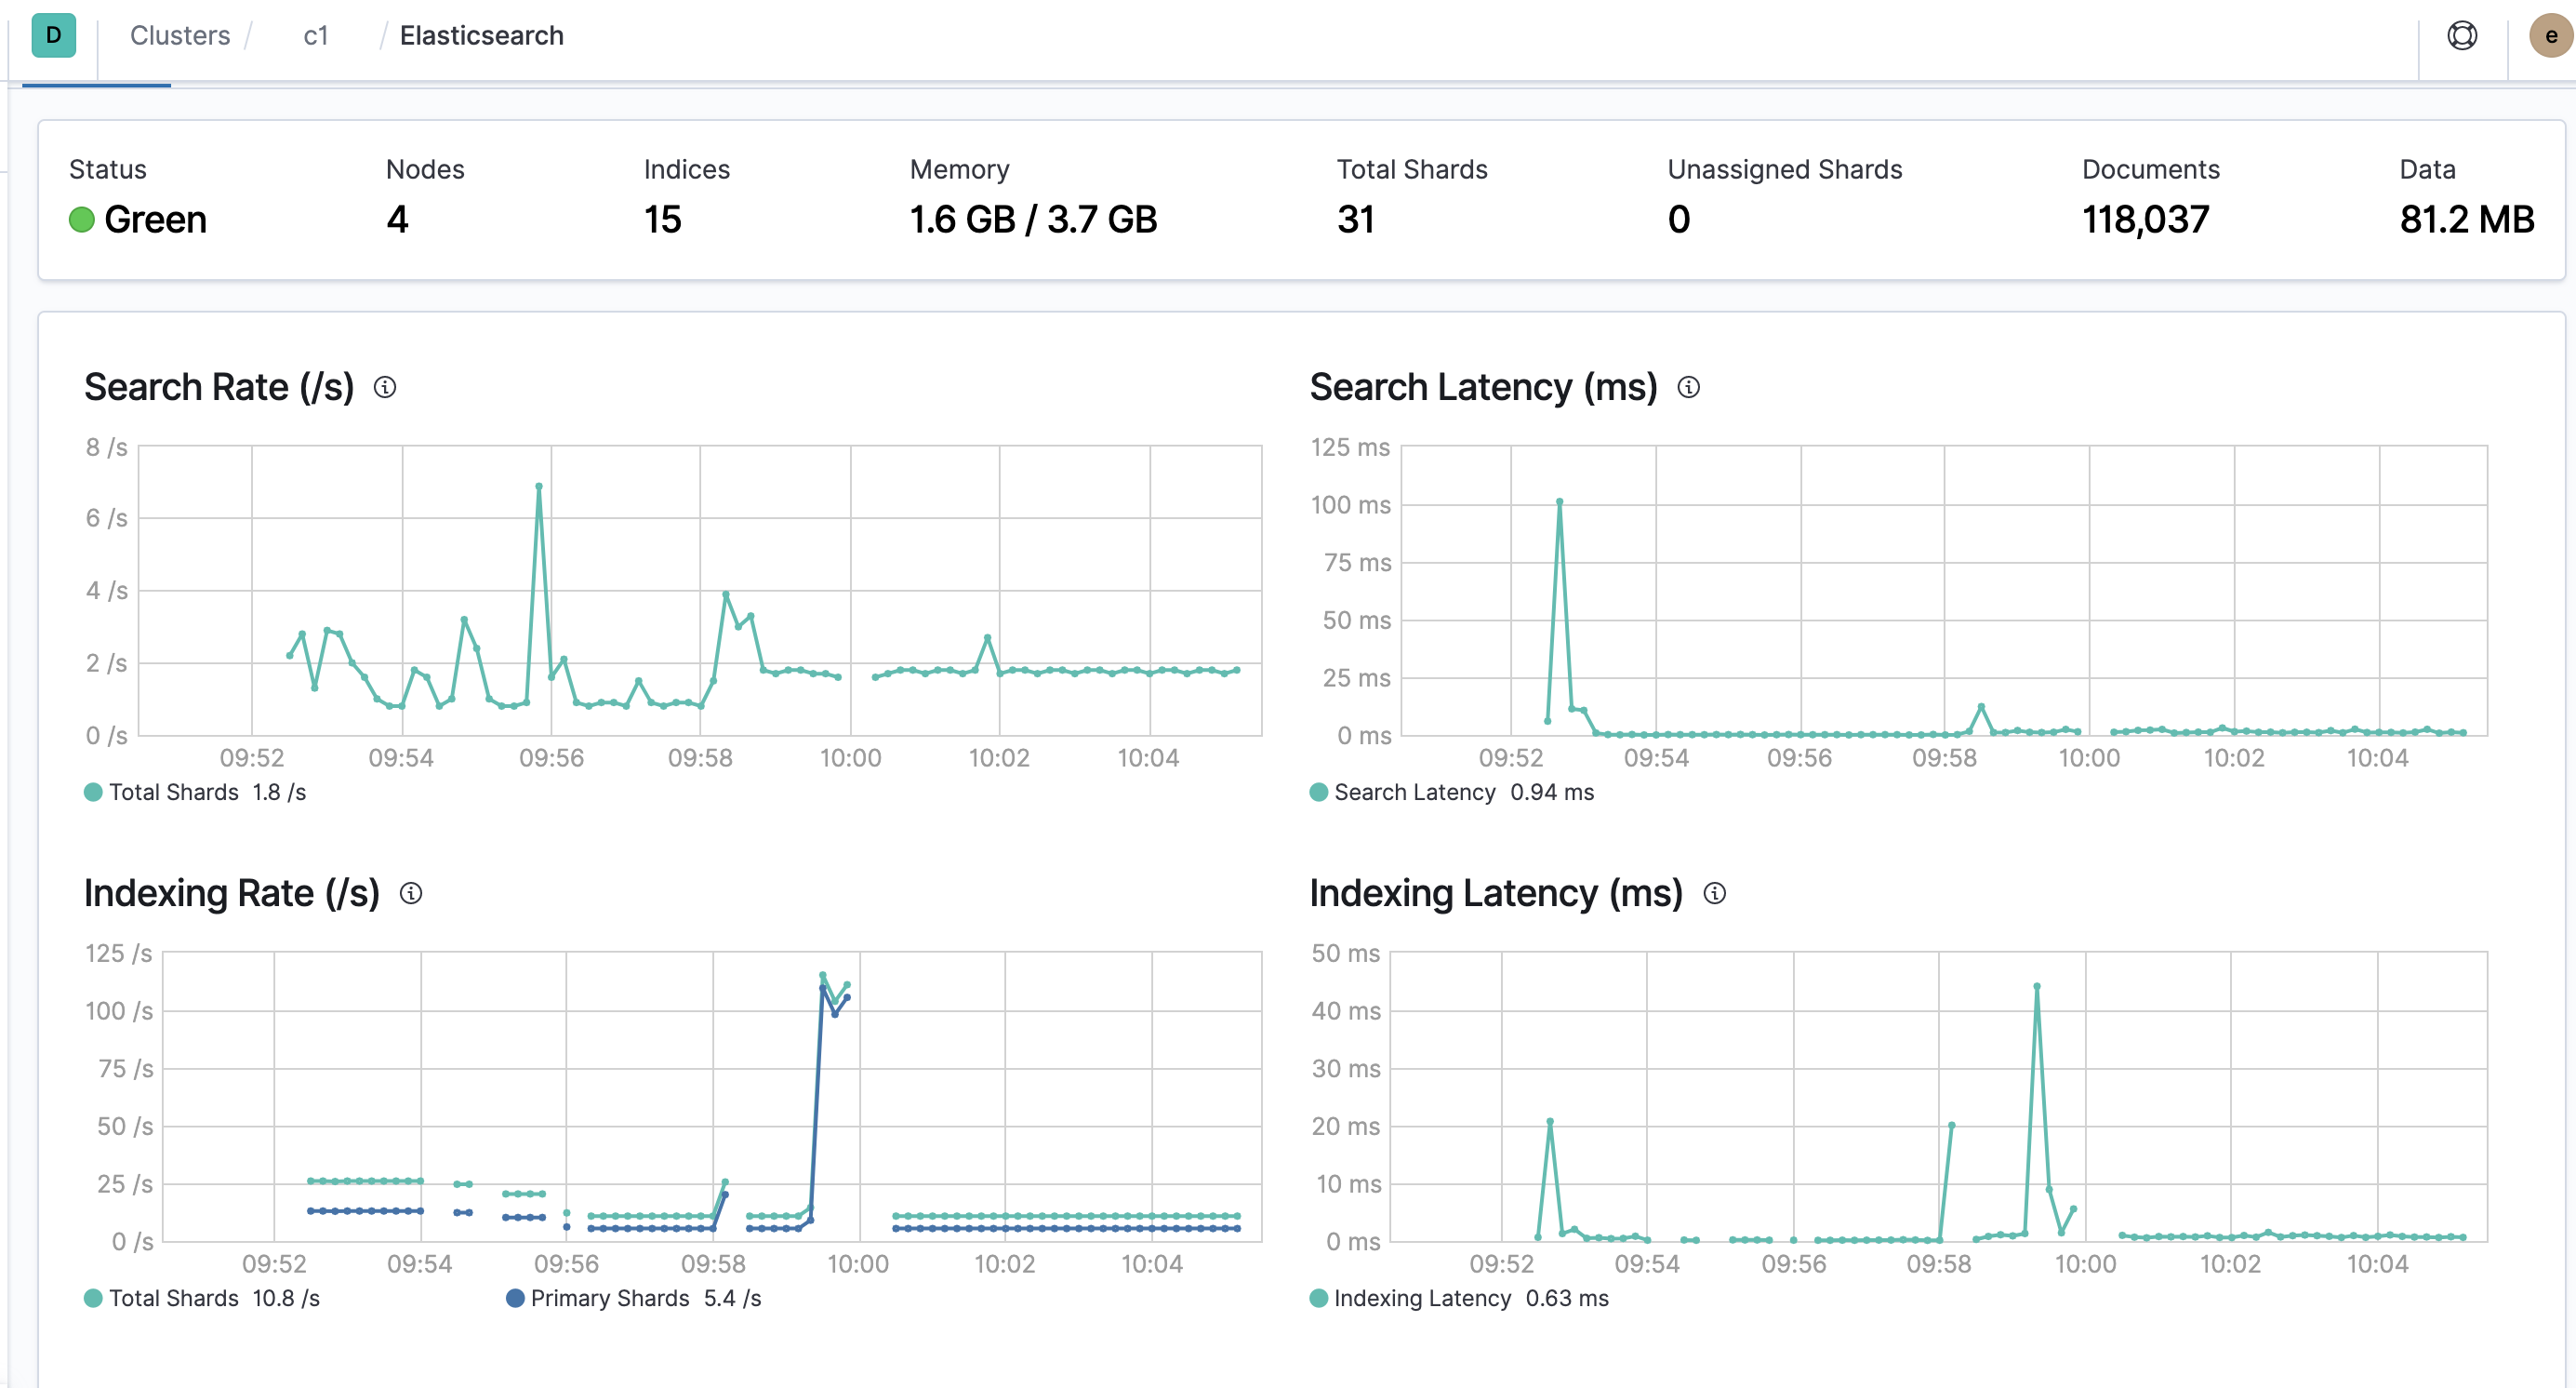The height and width of the screenshot is (1388, 2576).
Task: Click the Indexing Latency peak before 10:00
Action: click(x=2037, y=987)
